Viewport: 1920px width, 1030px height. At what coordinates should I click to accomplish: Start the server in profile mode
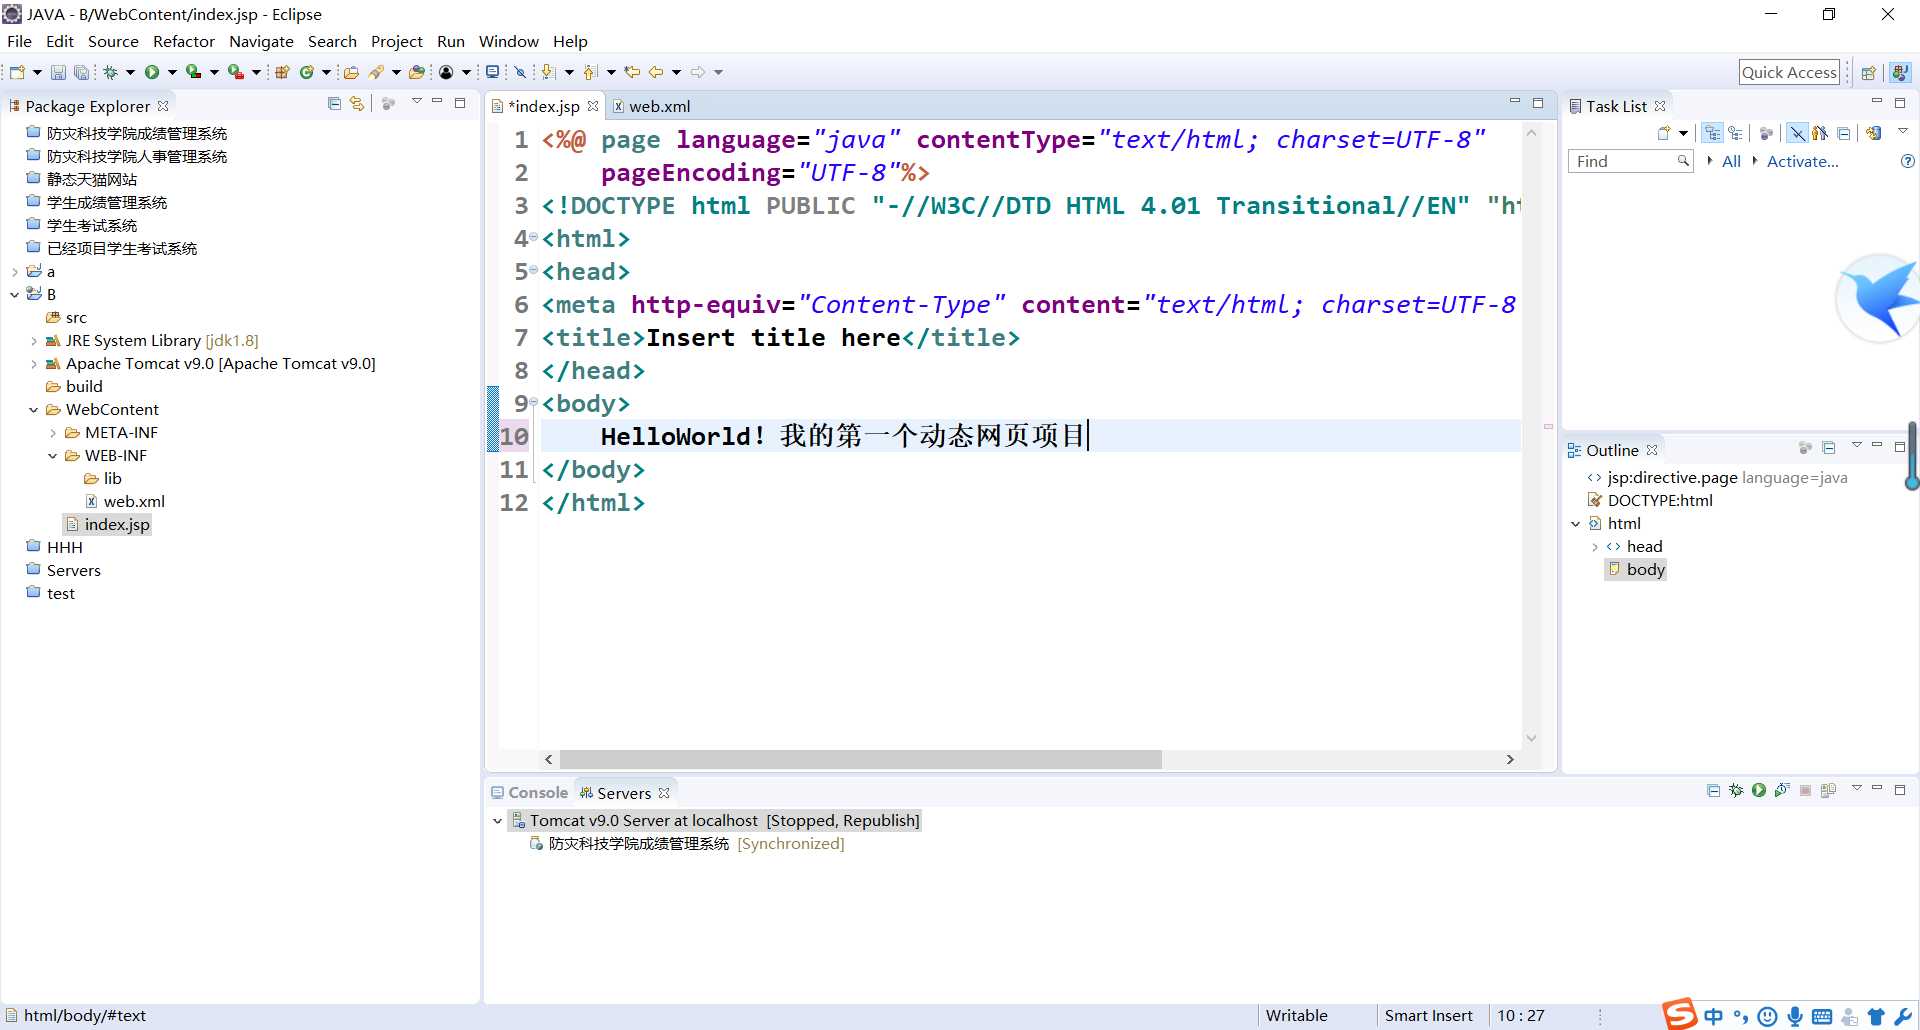coord(1782,791)
